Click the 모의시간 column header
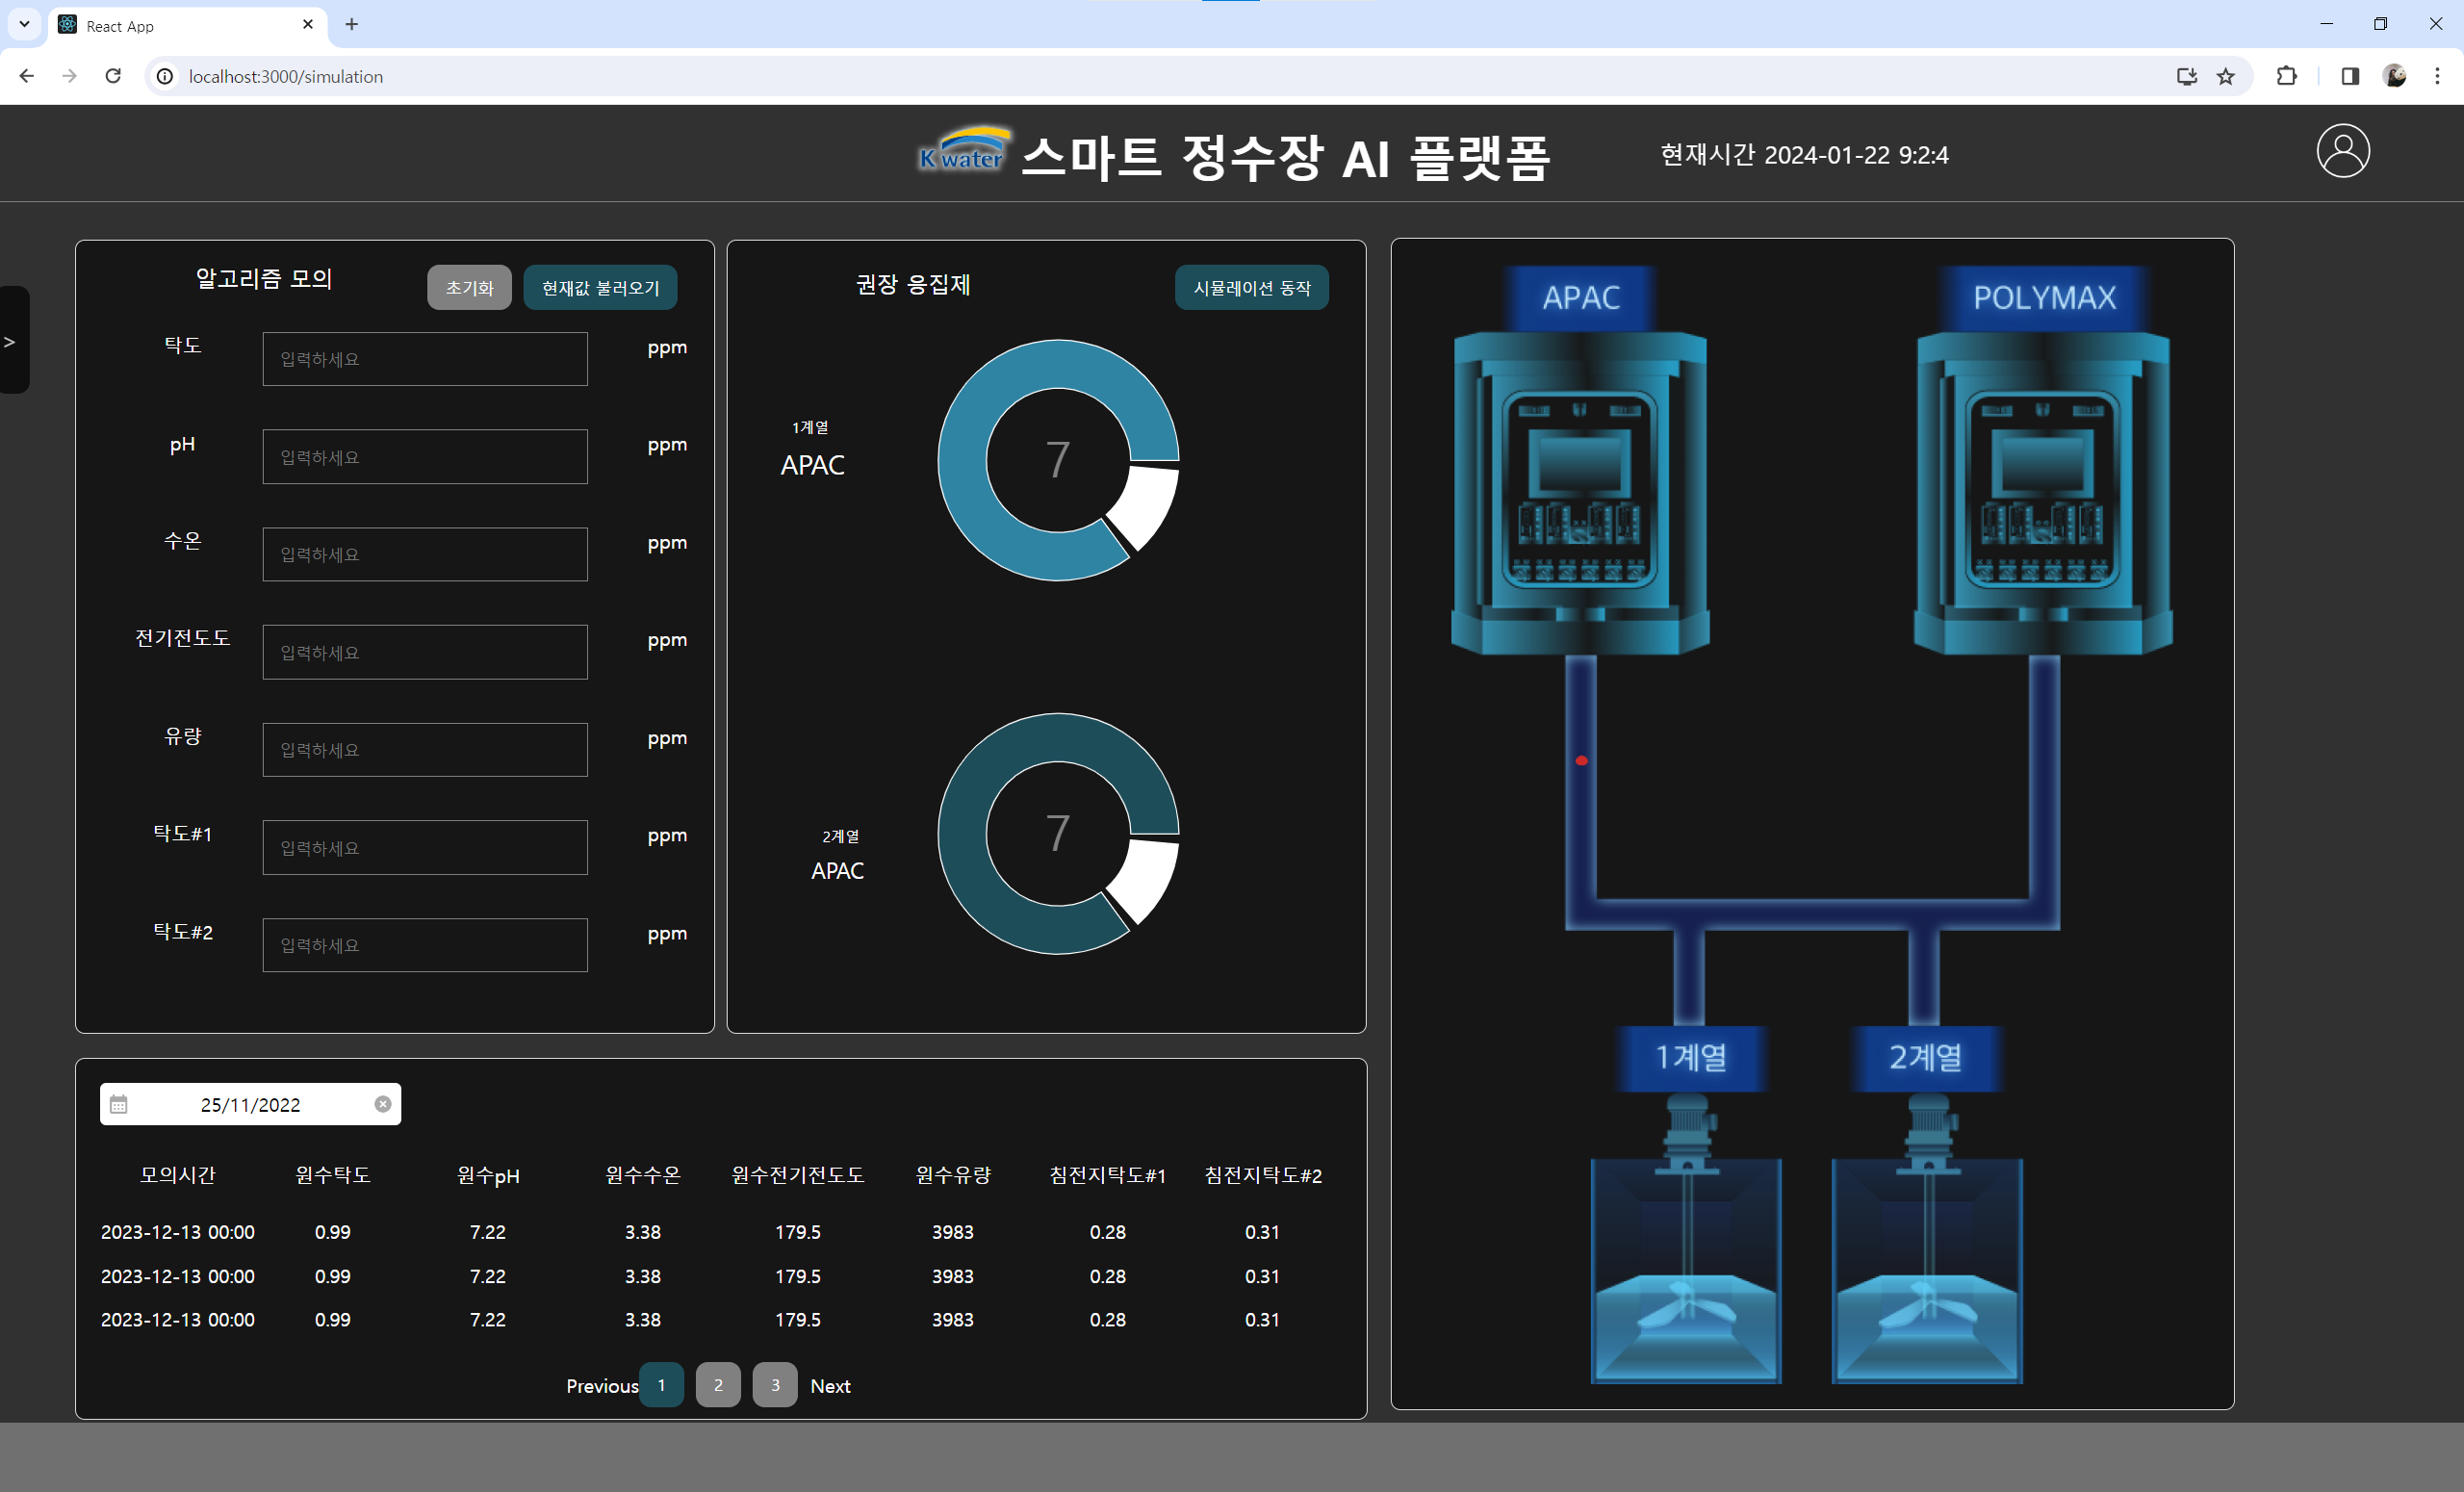This screenshot has height=1492, width=2464. coord(178,1175)
